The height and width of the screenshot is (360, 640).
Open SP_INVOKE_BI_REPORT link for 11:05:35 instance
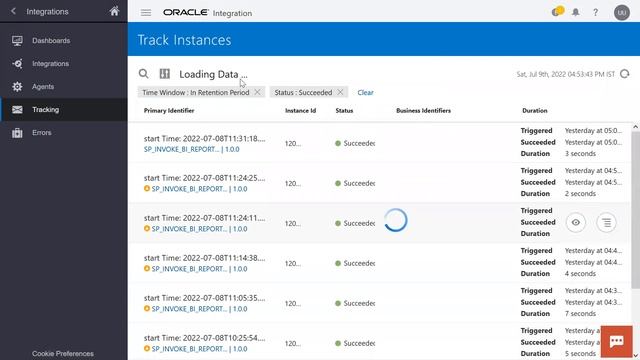click(199, 309)
